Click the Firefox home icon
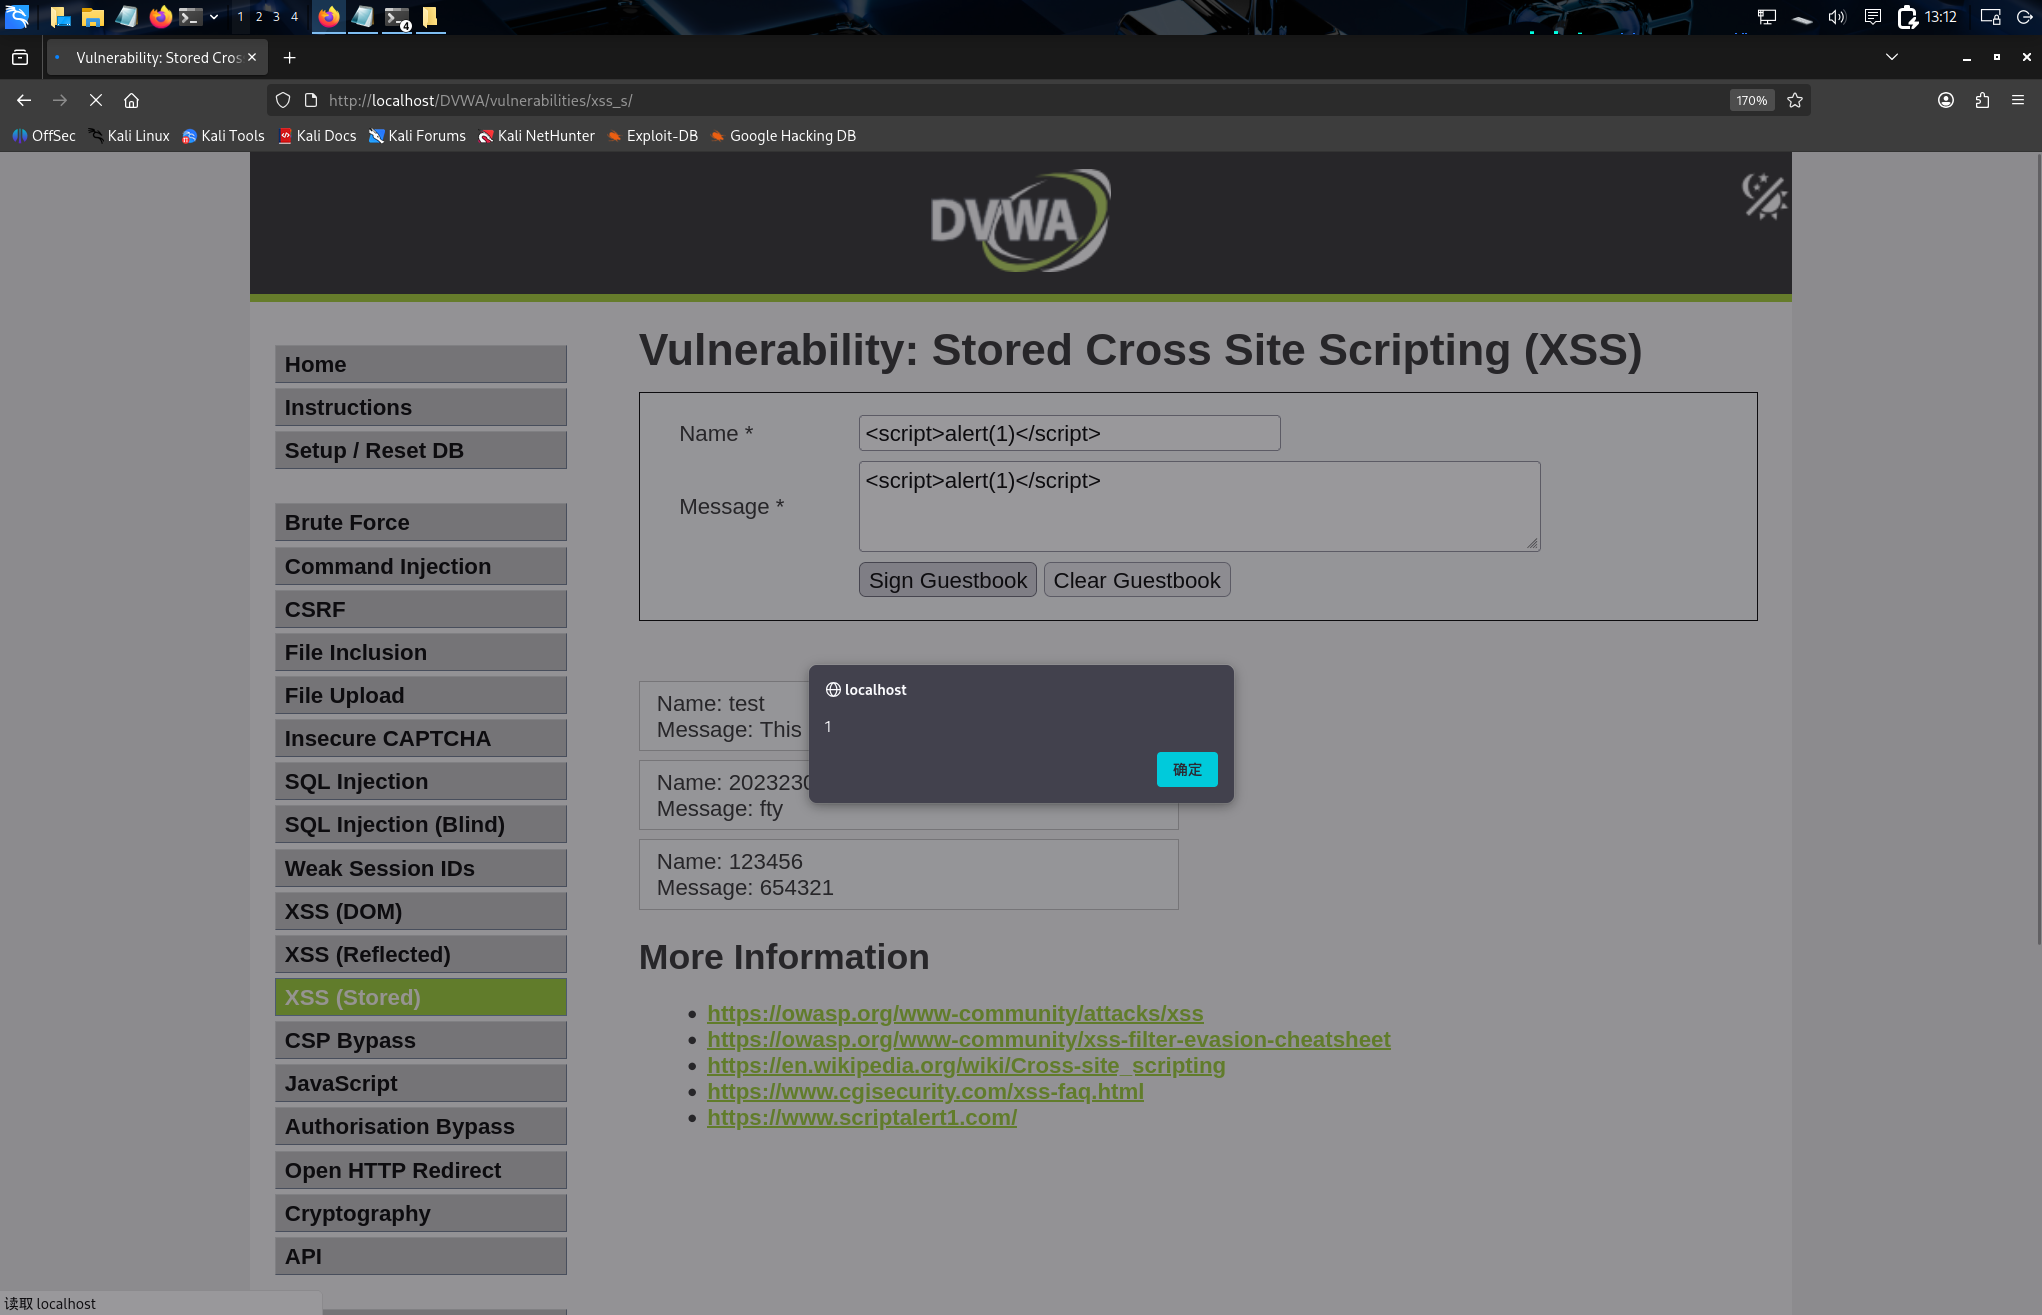The width and height of the screenshot is (2042, 1315). coord(131,100)
